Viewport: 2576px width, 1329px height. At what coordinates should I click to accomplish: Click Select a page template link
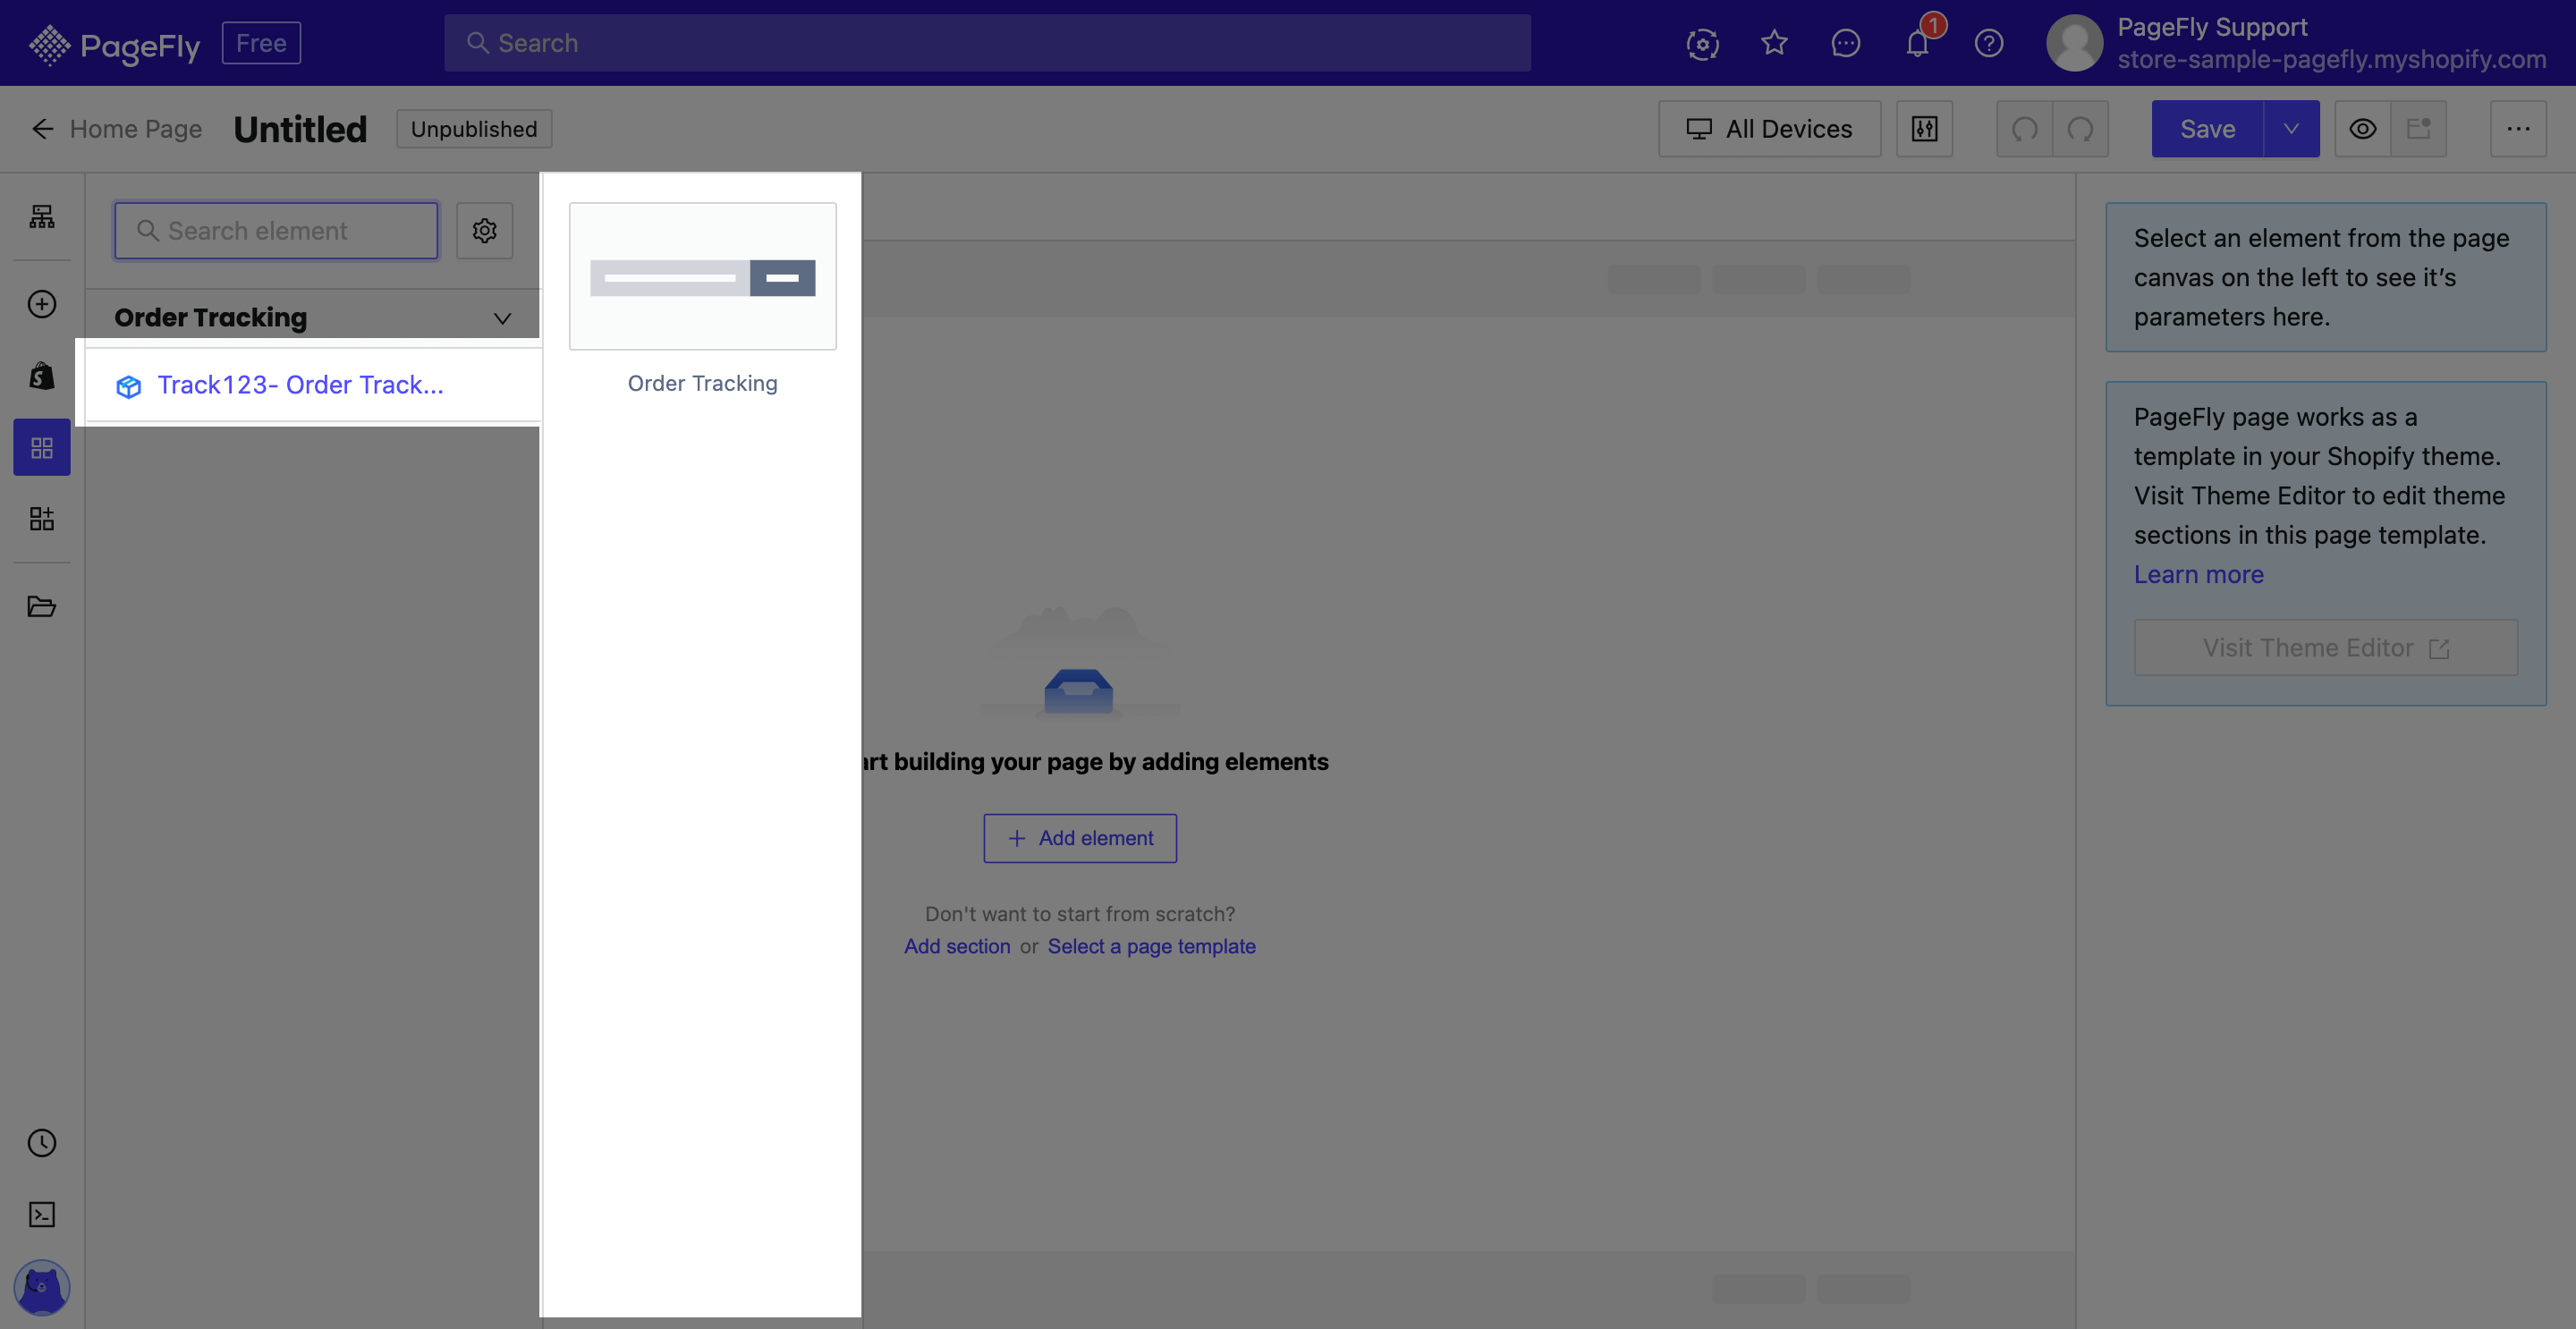point(1152,946)
